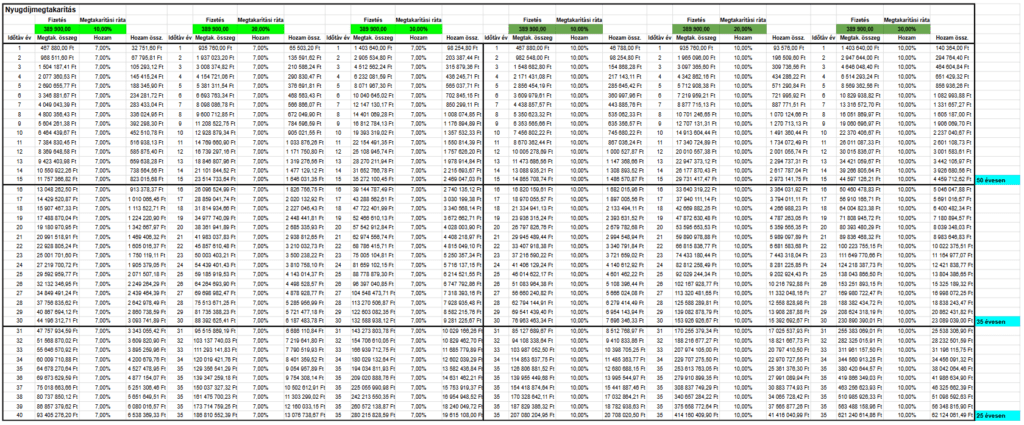The height and width of the screenshot is (425, 1024).
Task: Click the bright green 10,00% savings rate cell
Action: click(x=103, y=29)
